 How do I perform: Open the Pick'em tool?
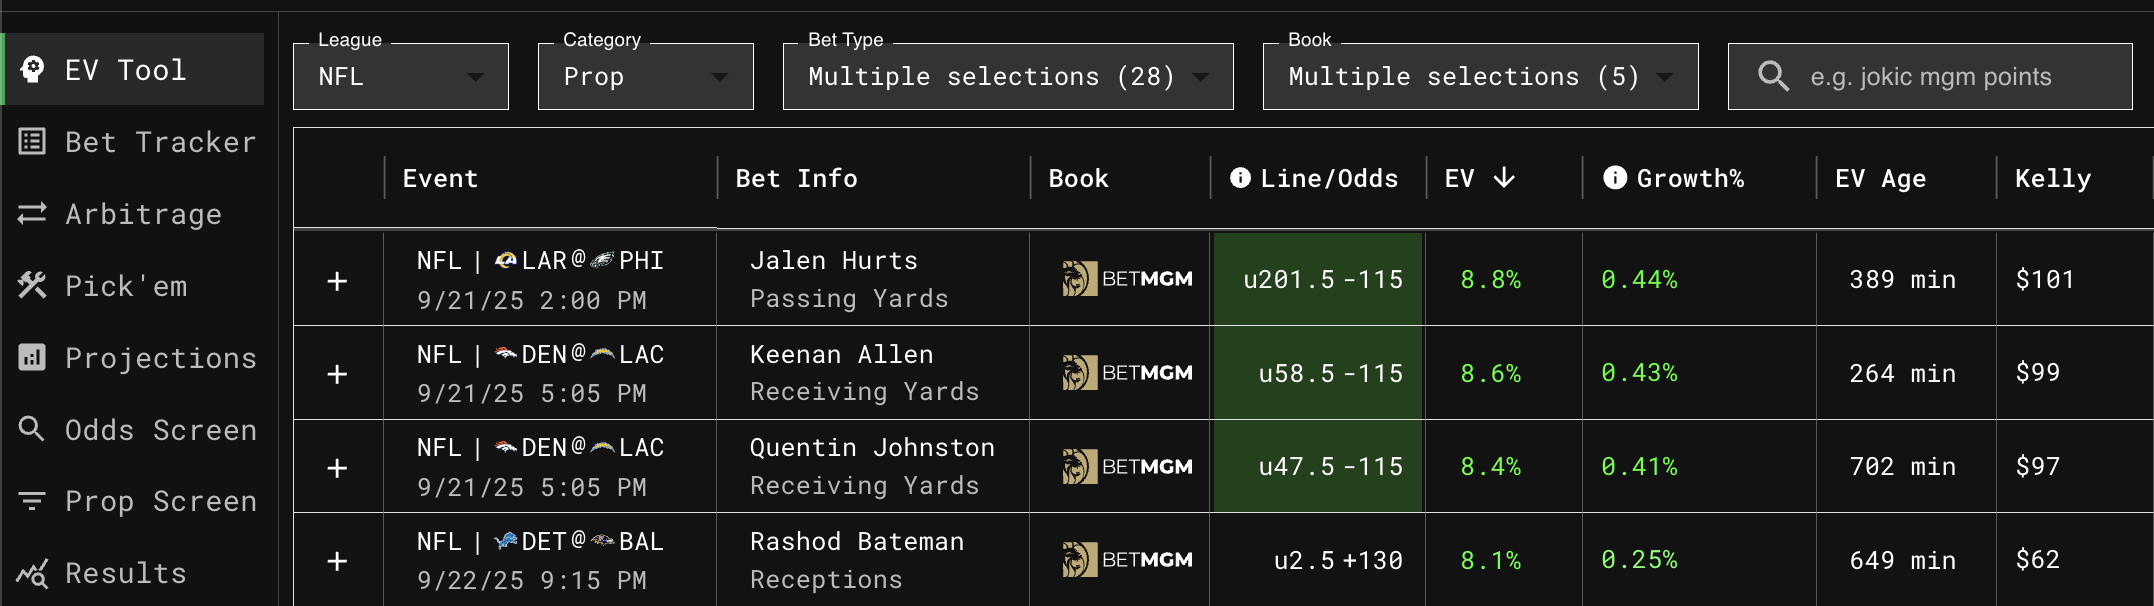pos(32,285)
